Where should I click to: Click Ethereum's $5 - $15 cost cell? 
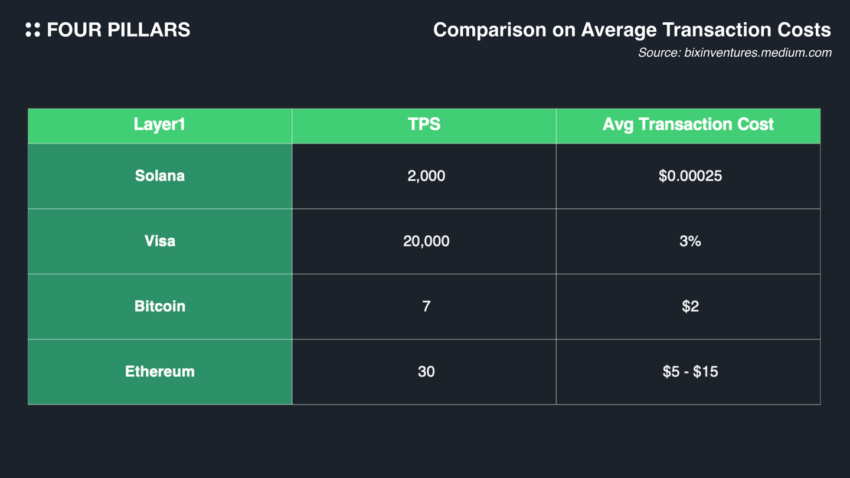pyautogui.click(x=688, y=371)
